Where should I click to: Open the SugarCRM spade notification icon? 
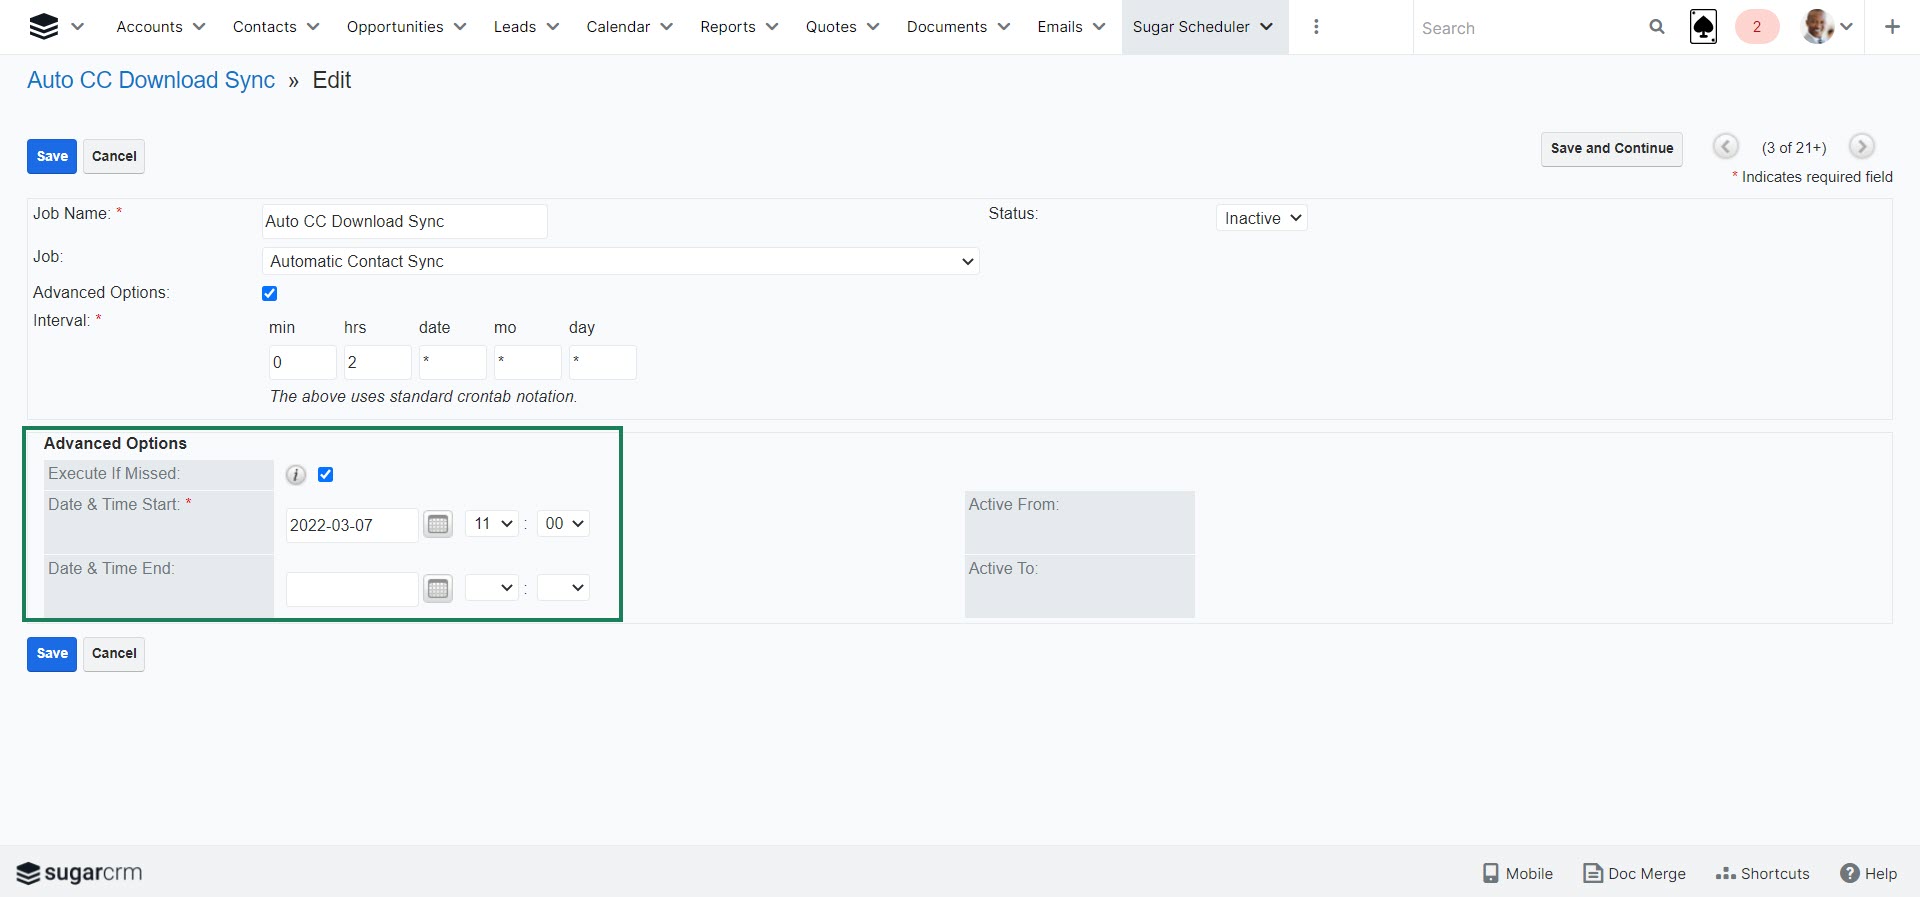tap(1703, 27)
